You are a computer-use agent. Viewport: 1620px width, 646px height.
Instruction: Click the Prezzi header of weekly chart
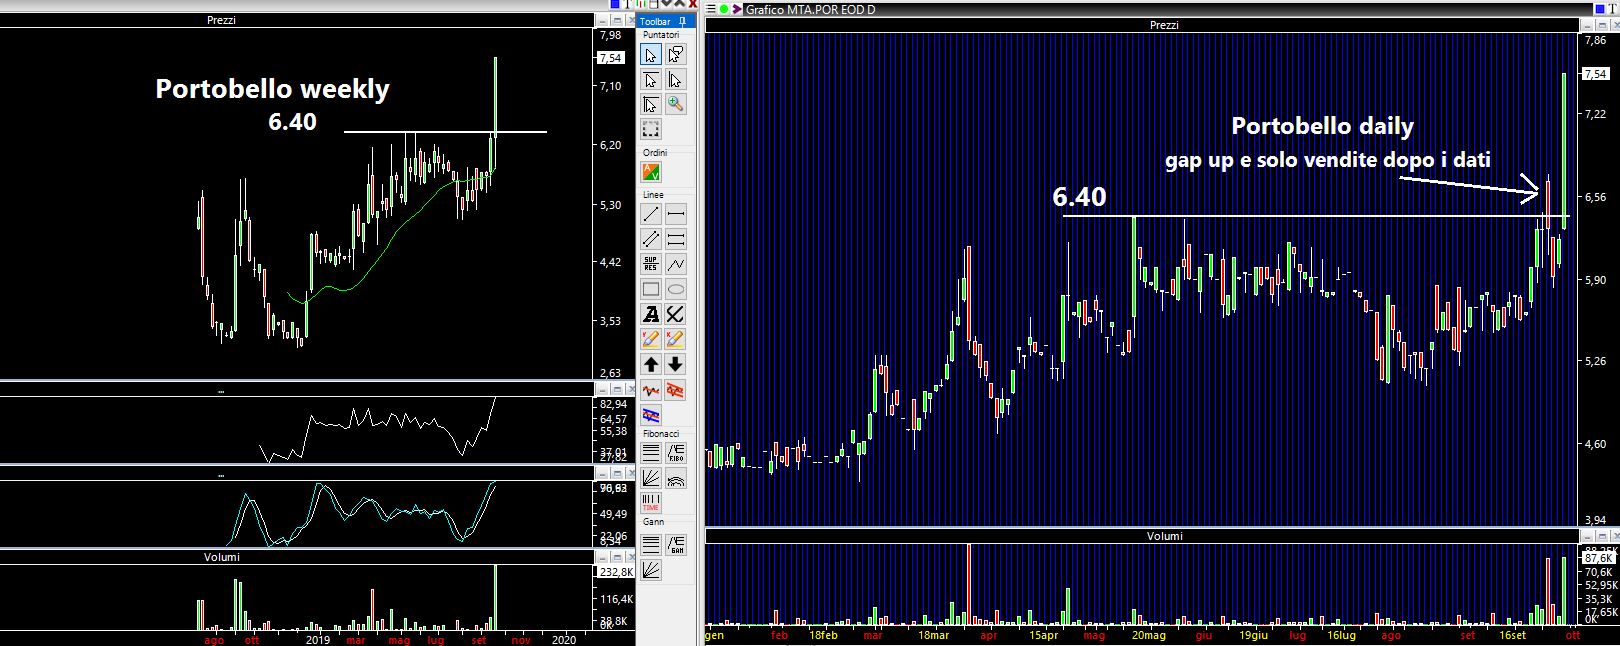pos(221,20)
